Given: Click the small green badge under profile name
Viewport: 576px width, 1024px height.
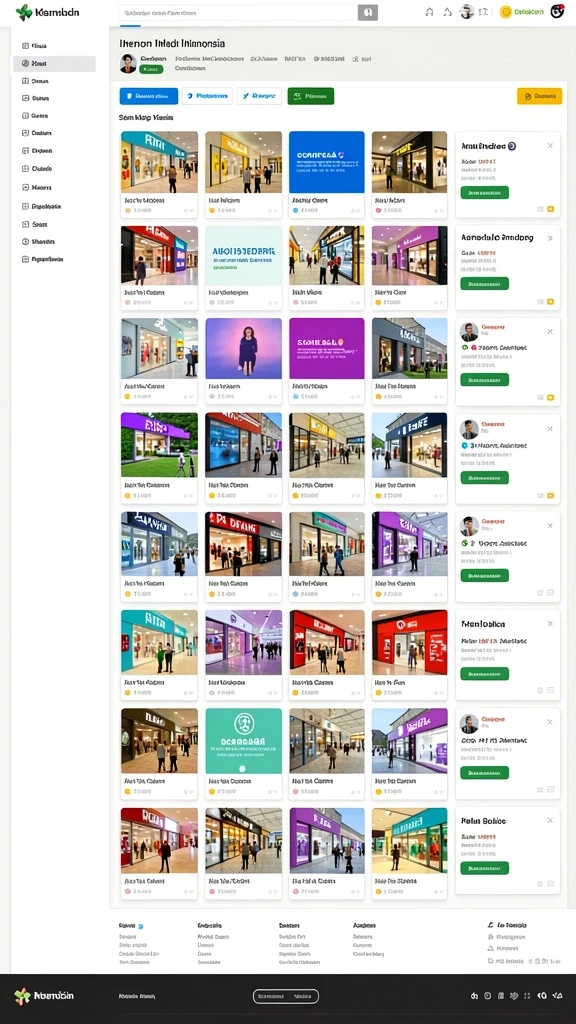Looking at the screenshot, I should [x=152, y=69].
